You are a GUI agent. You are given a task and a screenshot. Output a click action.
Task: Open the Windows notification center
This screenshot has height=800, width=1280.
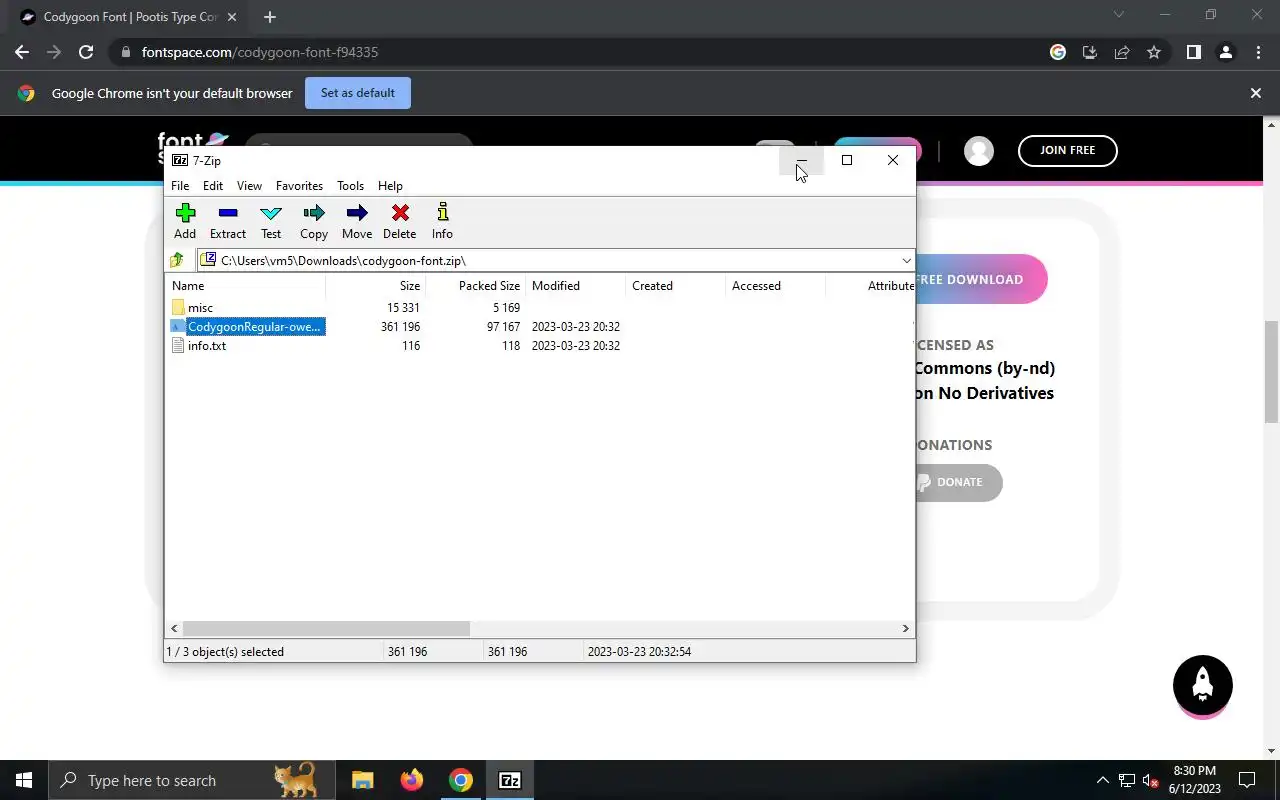(x=1247, y=780)
